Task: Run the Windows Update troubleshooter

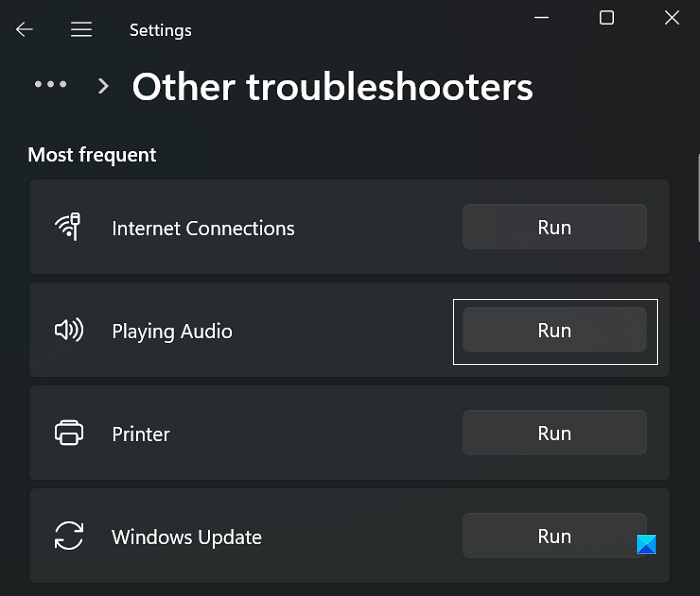Action: tap(554, 536)
